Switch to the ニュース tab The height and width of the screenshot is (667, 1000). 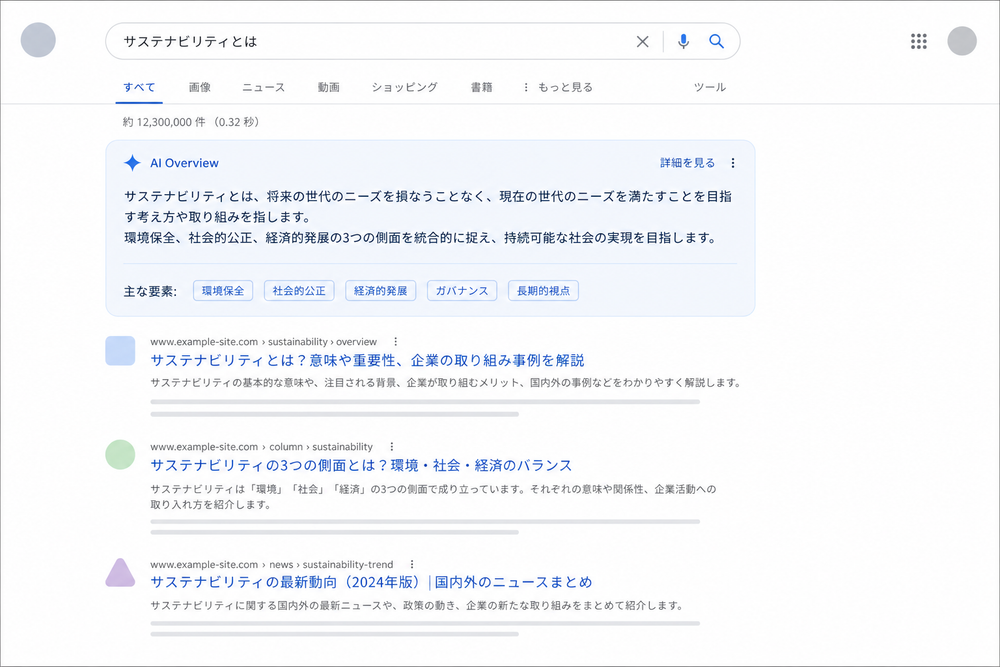[263, 87]
